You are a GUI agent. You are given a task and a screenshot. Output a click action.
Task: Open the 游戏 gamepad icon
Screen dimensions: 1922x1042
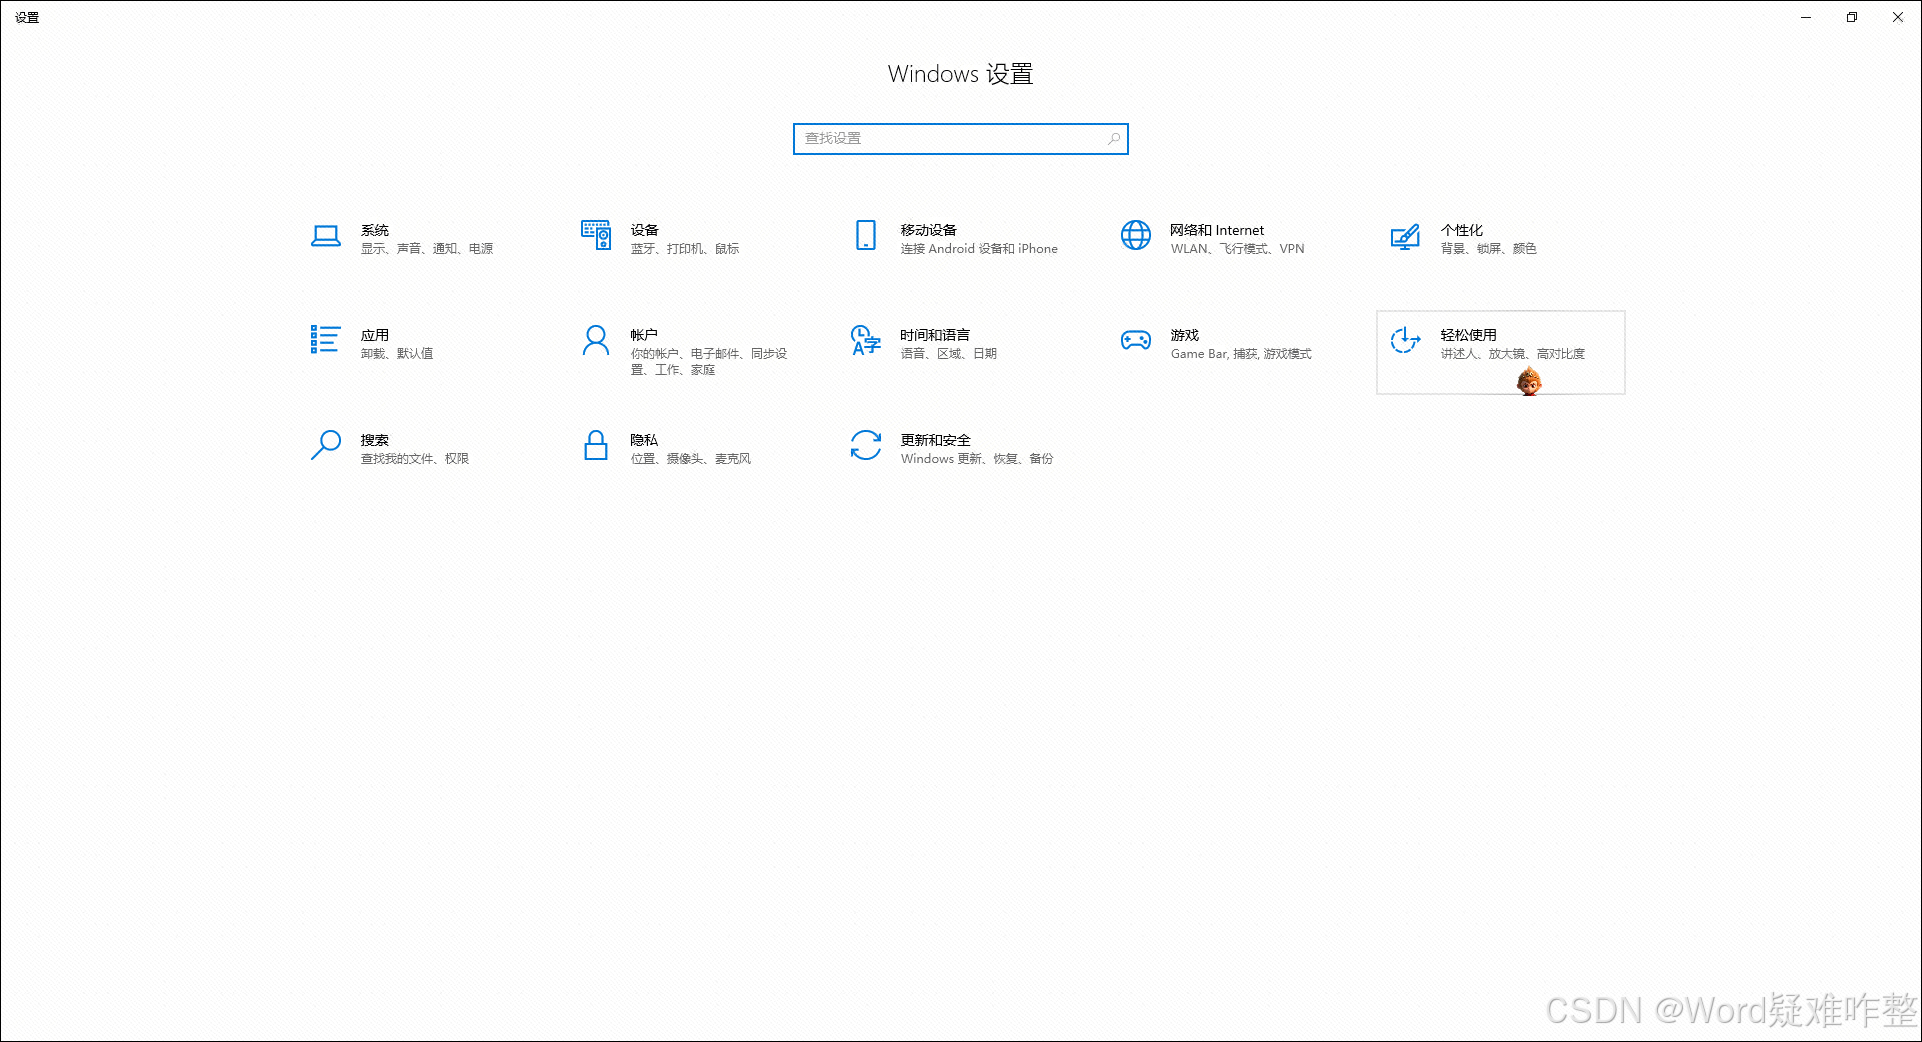[1136, 340]
